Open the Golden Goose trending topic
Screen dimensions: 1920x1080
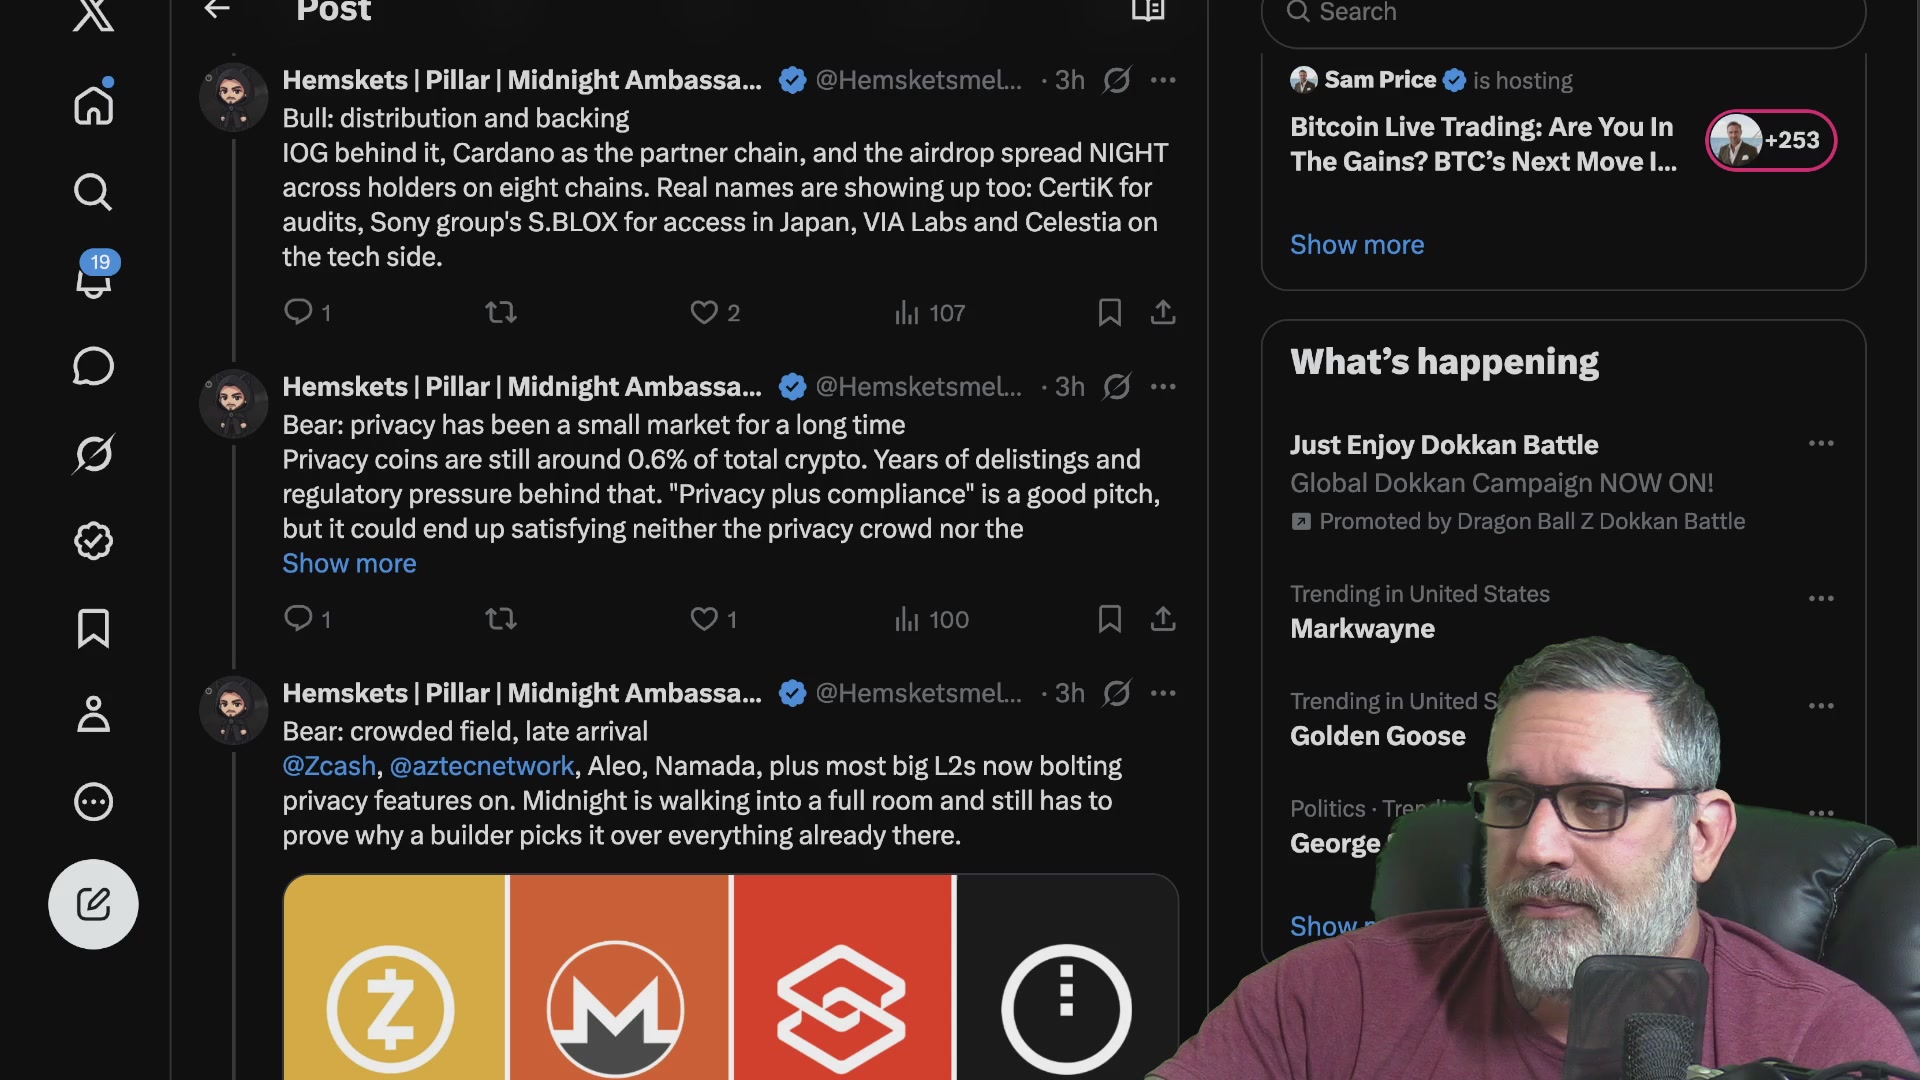click(x=1378, y=736)
